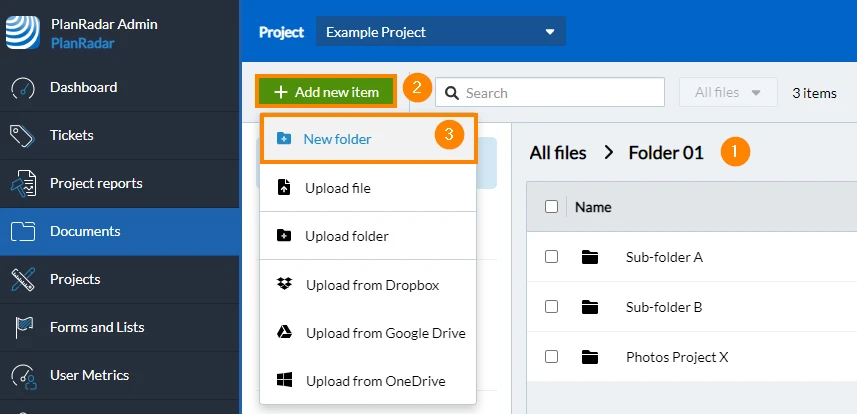Click the Dropbox logo icon in menu

coord(284,284)
